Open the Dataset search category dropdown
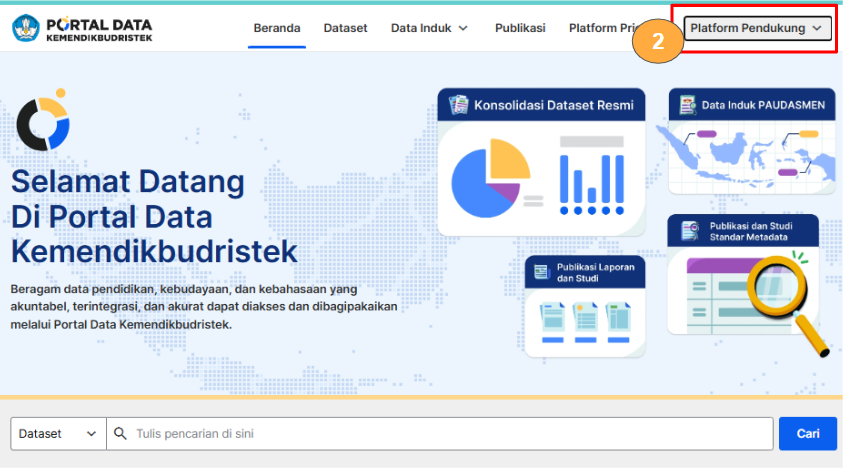 click(58, 433)
